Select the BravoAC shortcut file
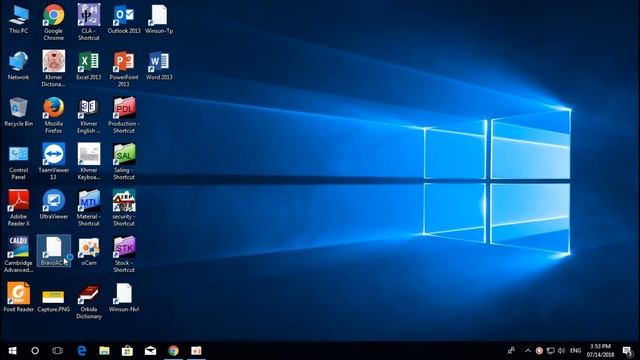 (53, 251)
